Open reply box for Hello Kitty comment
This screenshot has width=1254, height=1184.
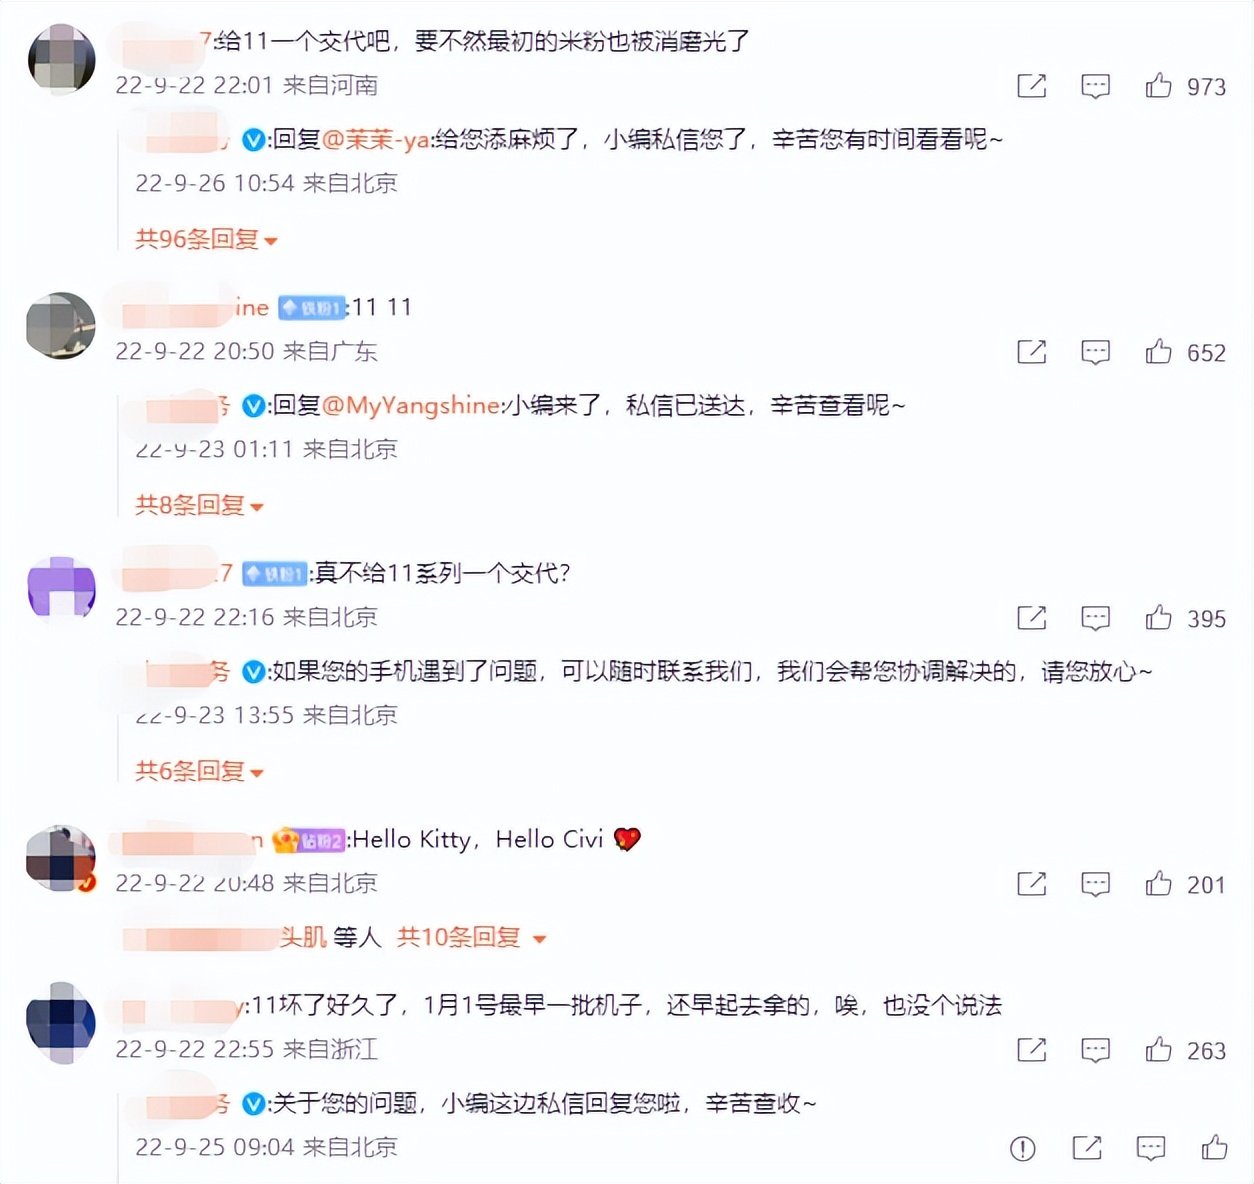pyautogui.click(x=1096, y=884)
